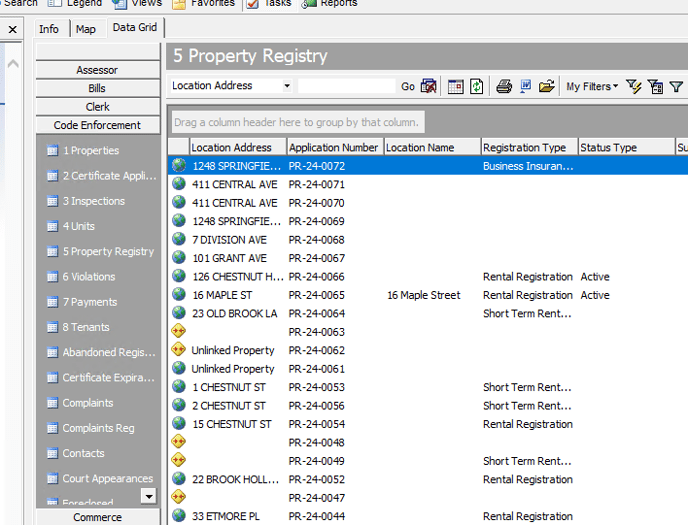Image resolution: width=688 pixels, height=525 pixels.
Task: Open the 4 Units view
Action: coord(71,226)
